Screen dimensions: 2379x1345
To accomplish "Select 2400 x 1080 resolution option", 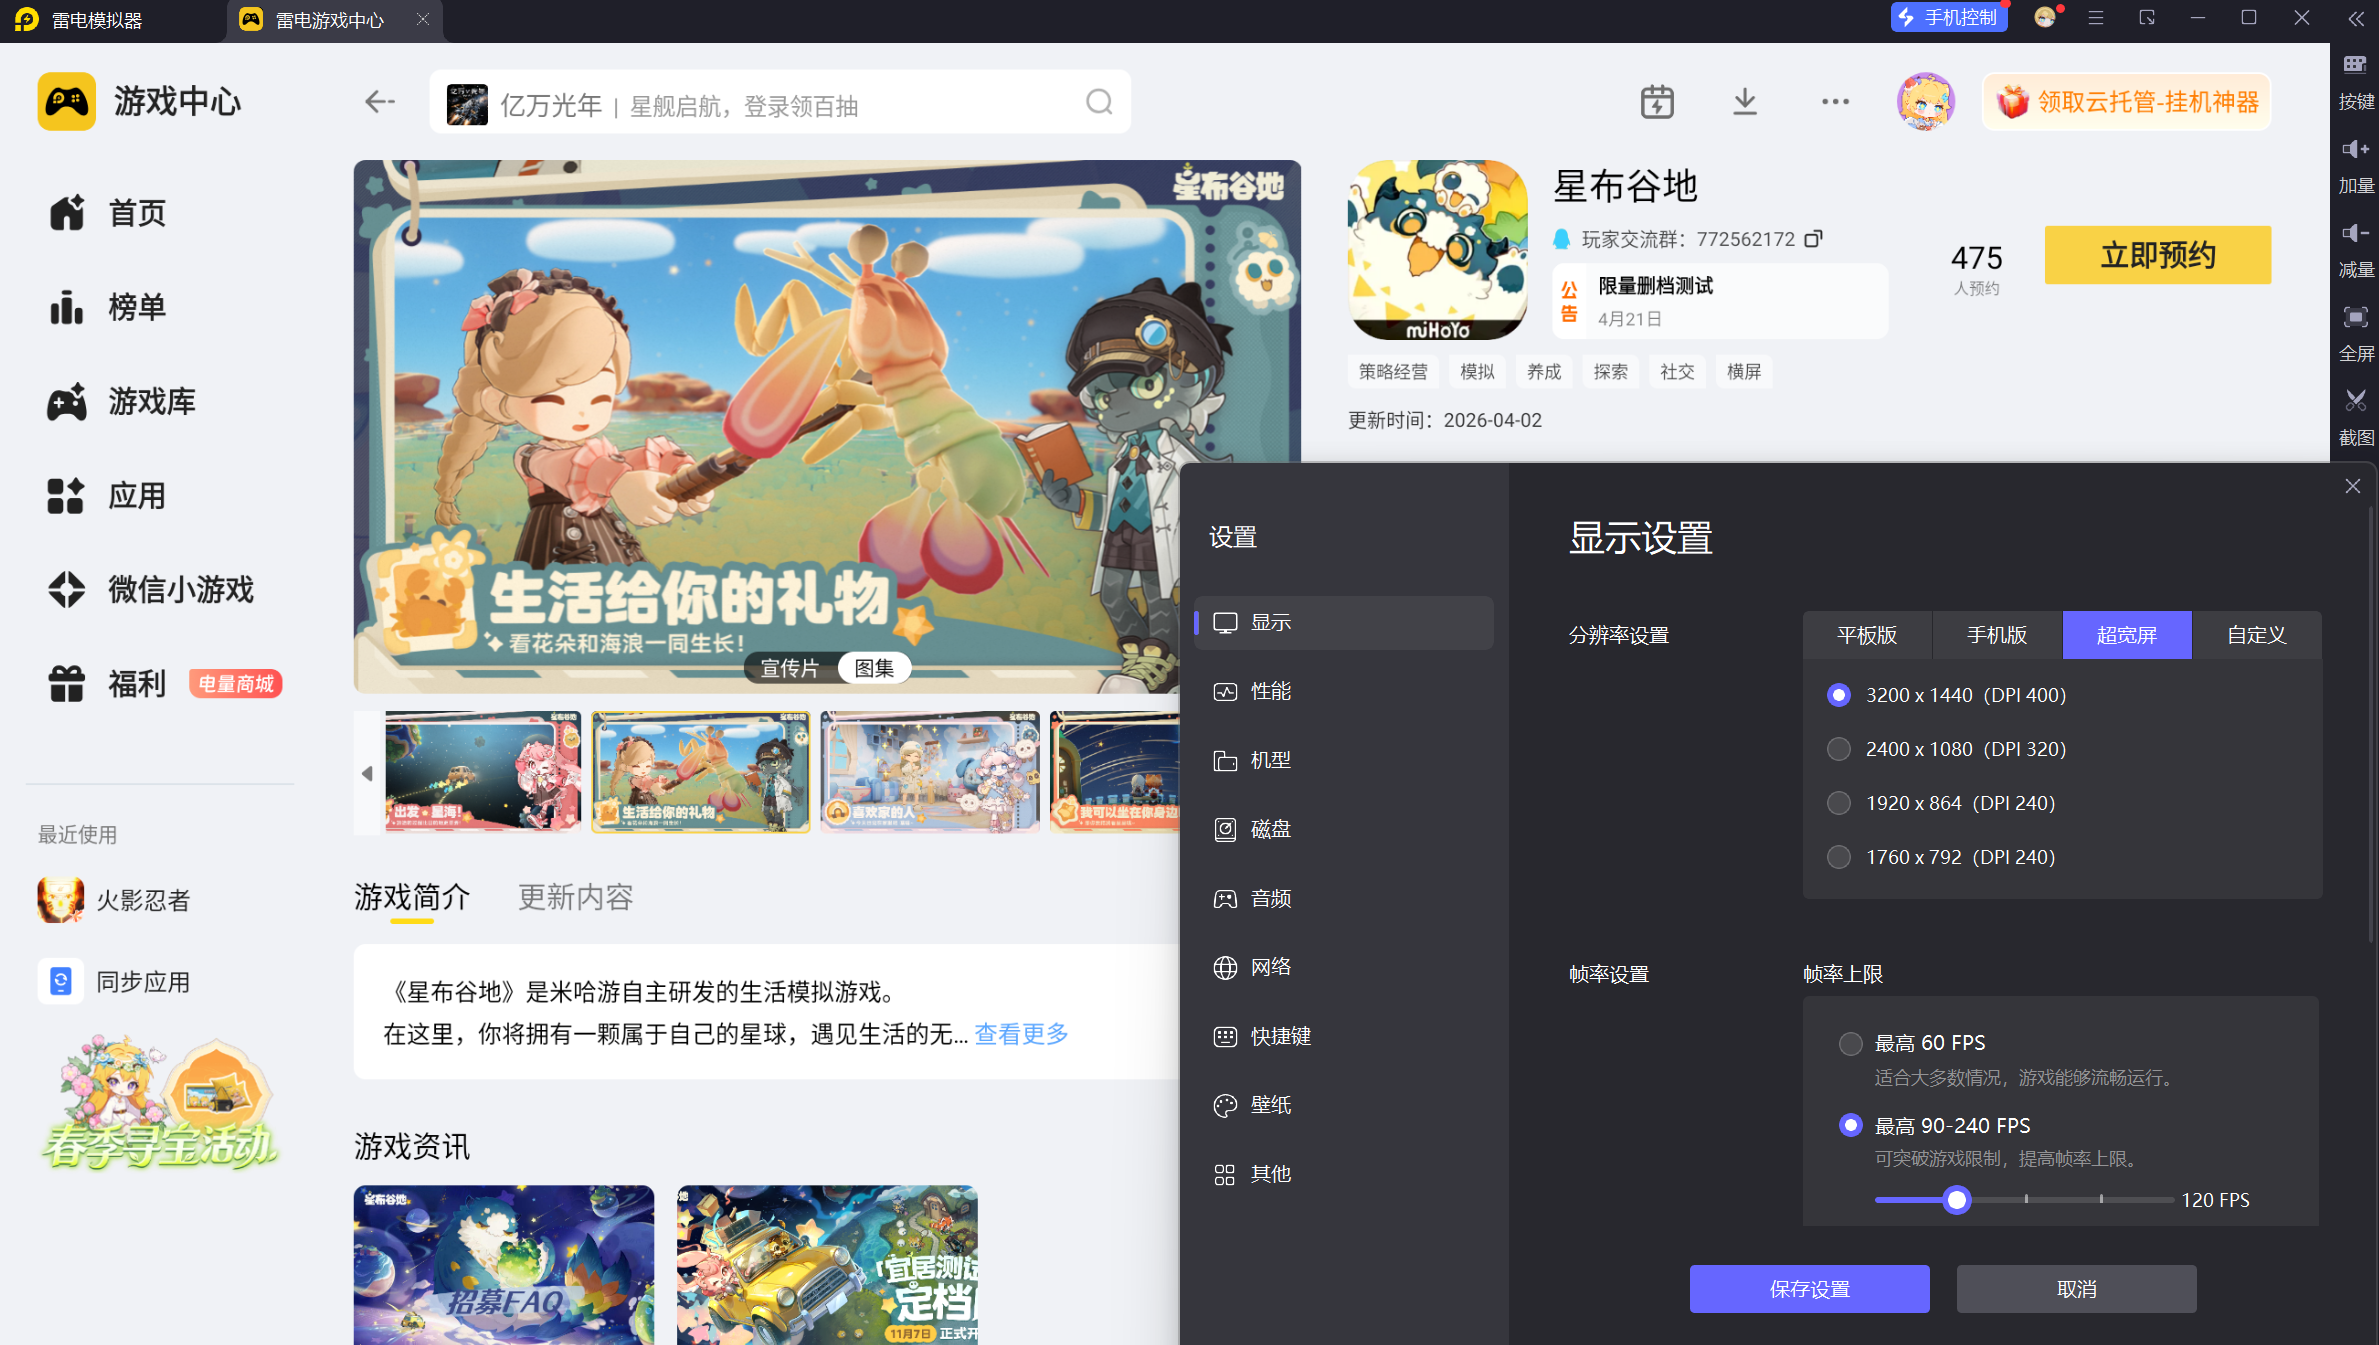I will coord(1838,749).
